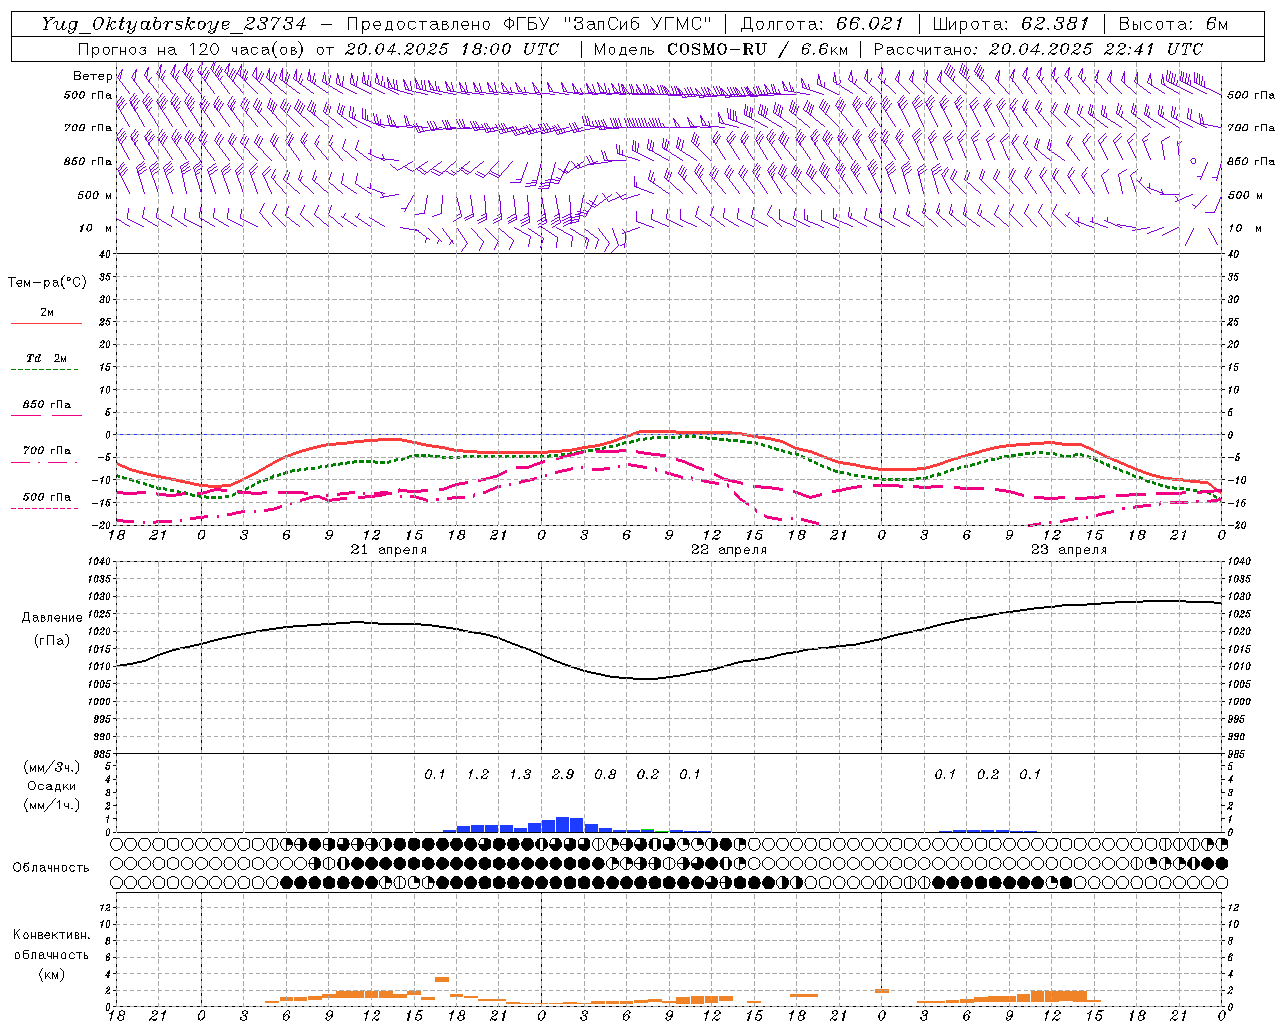Click the 'Долгота: 66.021' header text
Image resolution: width=1280 pixels, height=1024 pixels.
point(822,24)
